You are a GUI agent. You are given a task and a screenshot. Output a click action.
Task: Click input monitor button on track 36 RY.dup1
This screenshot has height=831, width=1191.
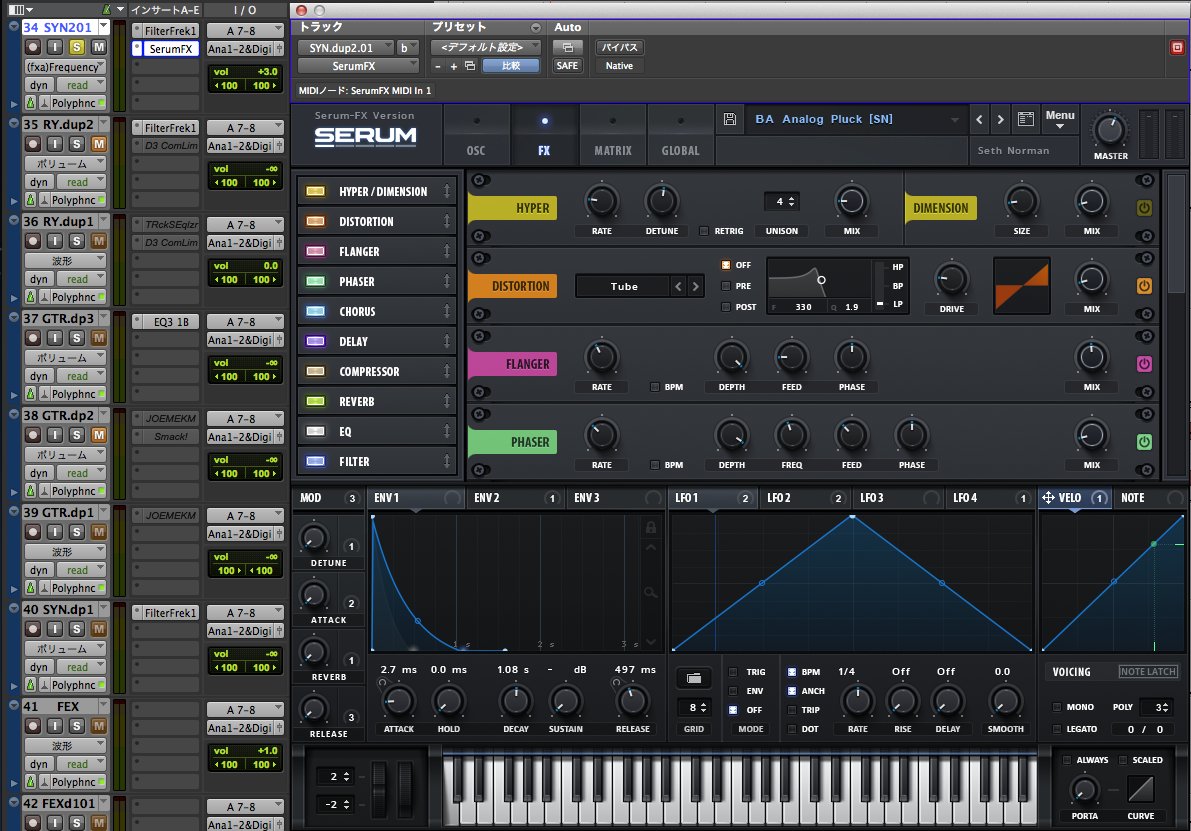coord(55,241)
